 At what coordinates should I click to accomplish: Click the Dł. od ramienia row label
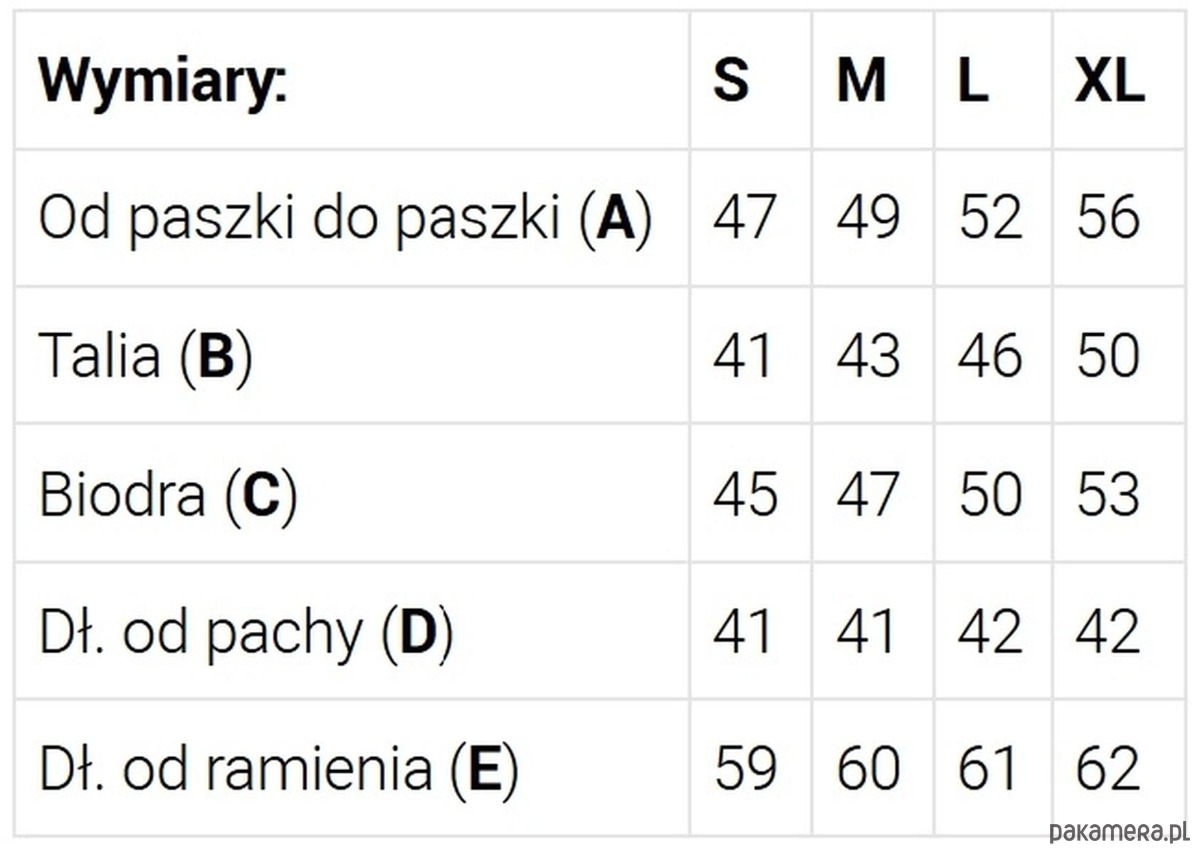point(278,770)
